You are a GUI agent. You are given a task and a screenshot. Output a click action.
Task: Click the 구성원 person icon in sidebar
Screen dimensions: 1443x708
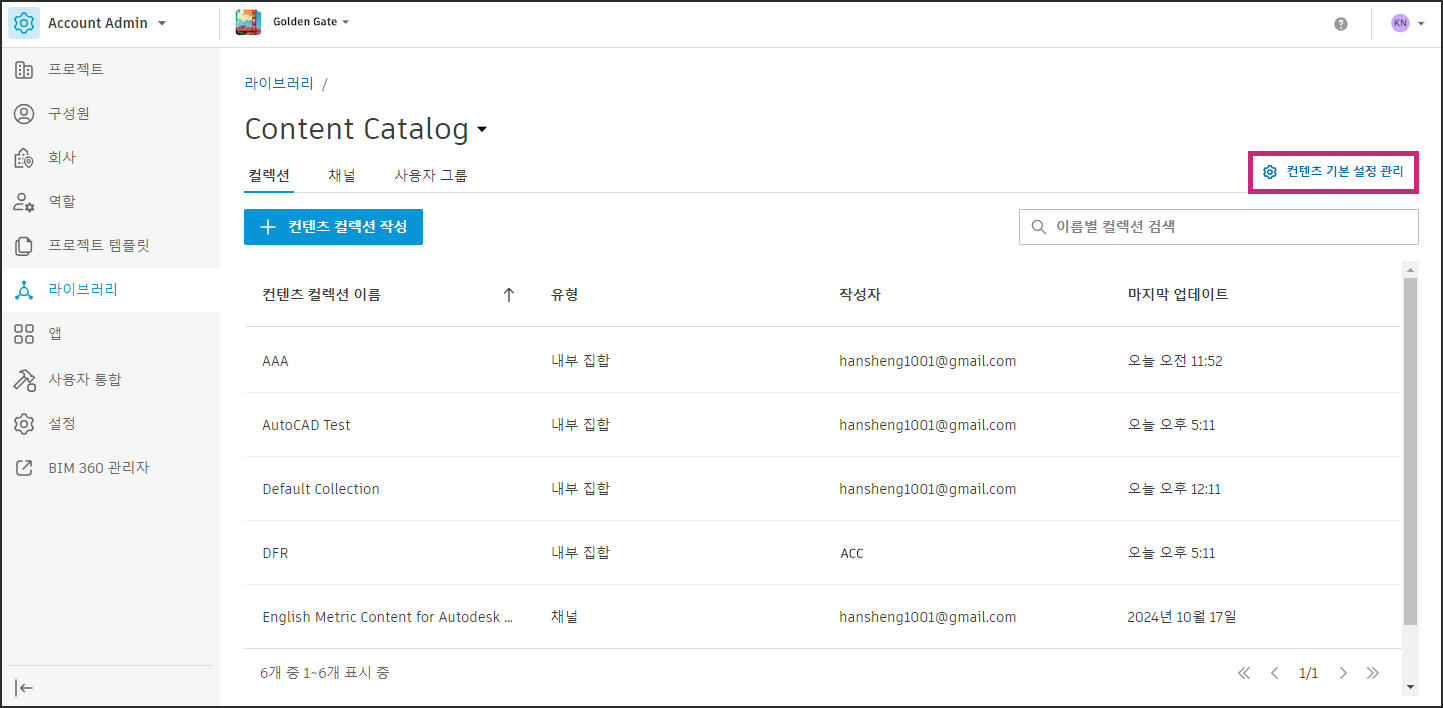click(24, 114)
